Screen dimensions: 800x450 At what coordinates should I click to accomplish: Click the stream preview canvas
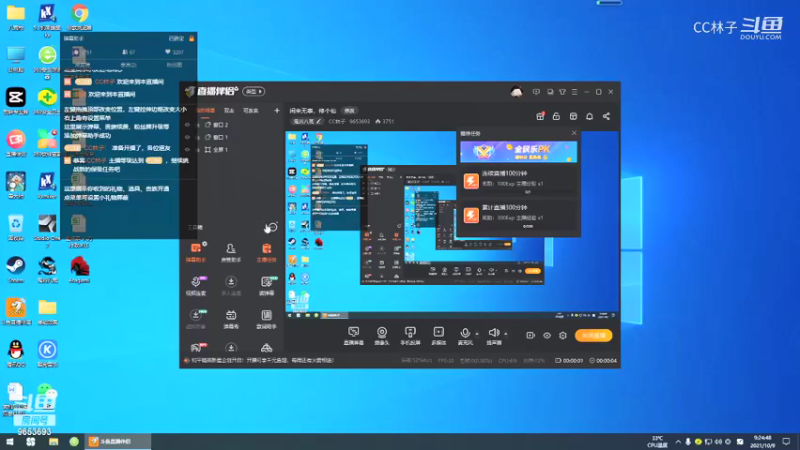coord(452,226)
